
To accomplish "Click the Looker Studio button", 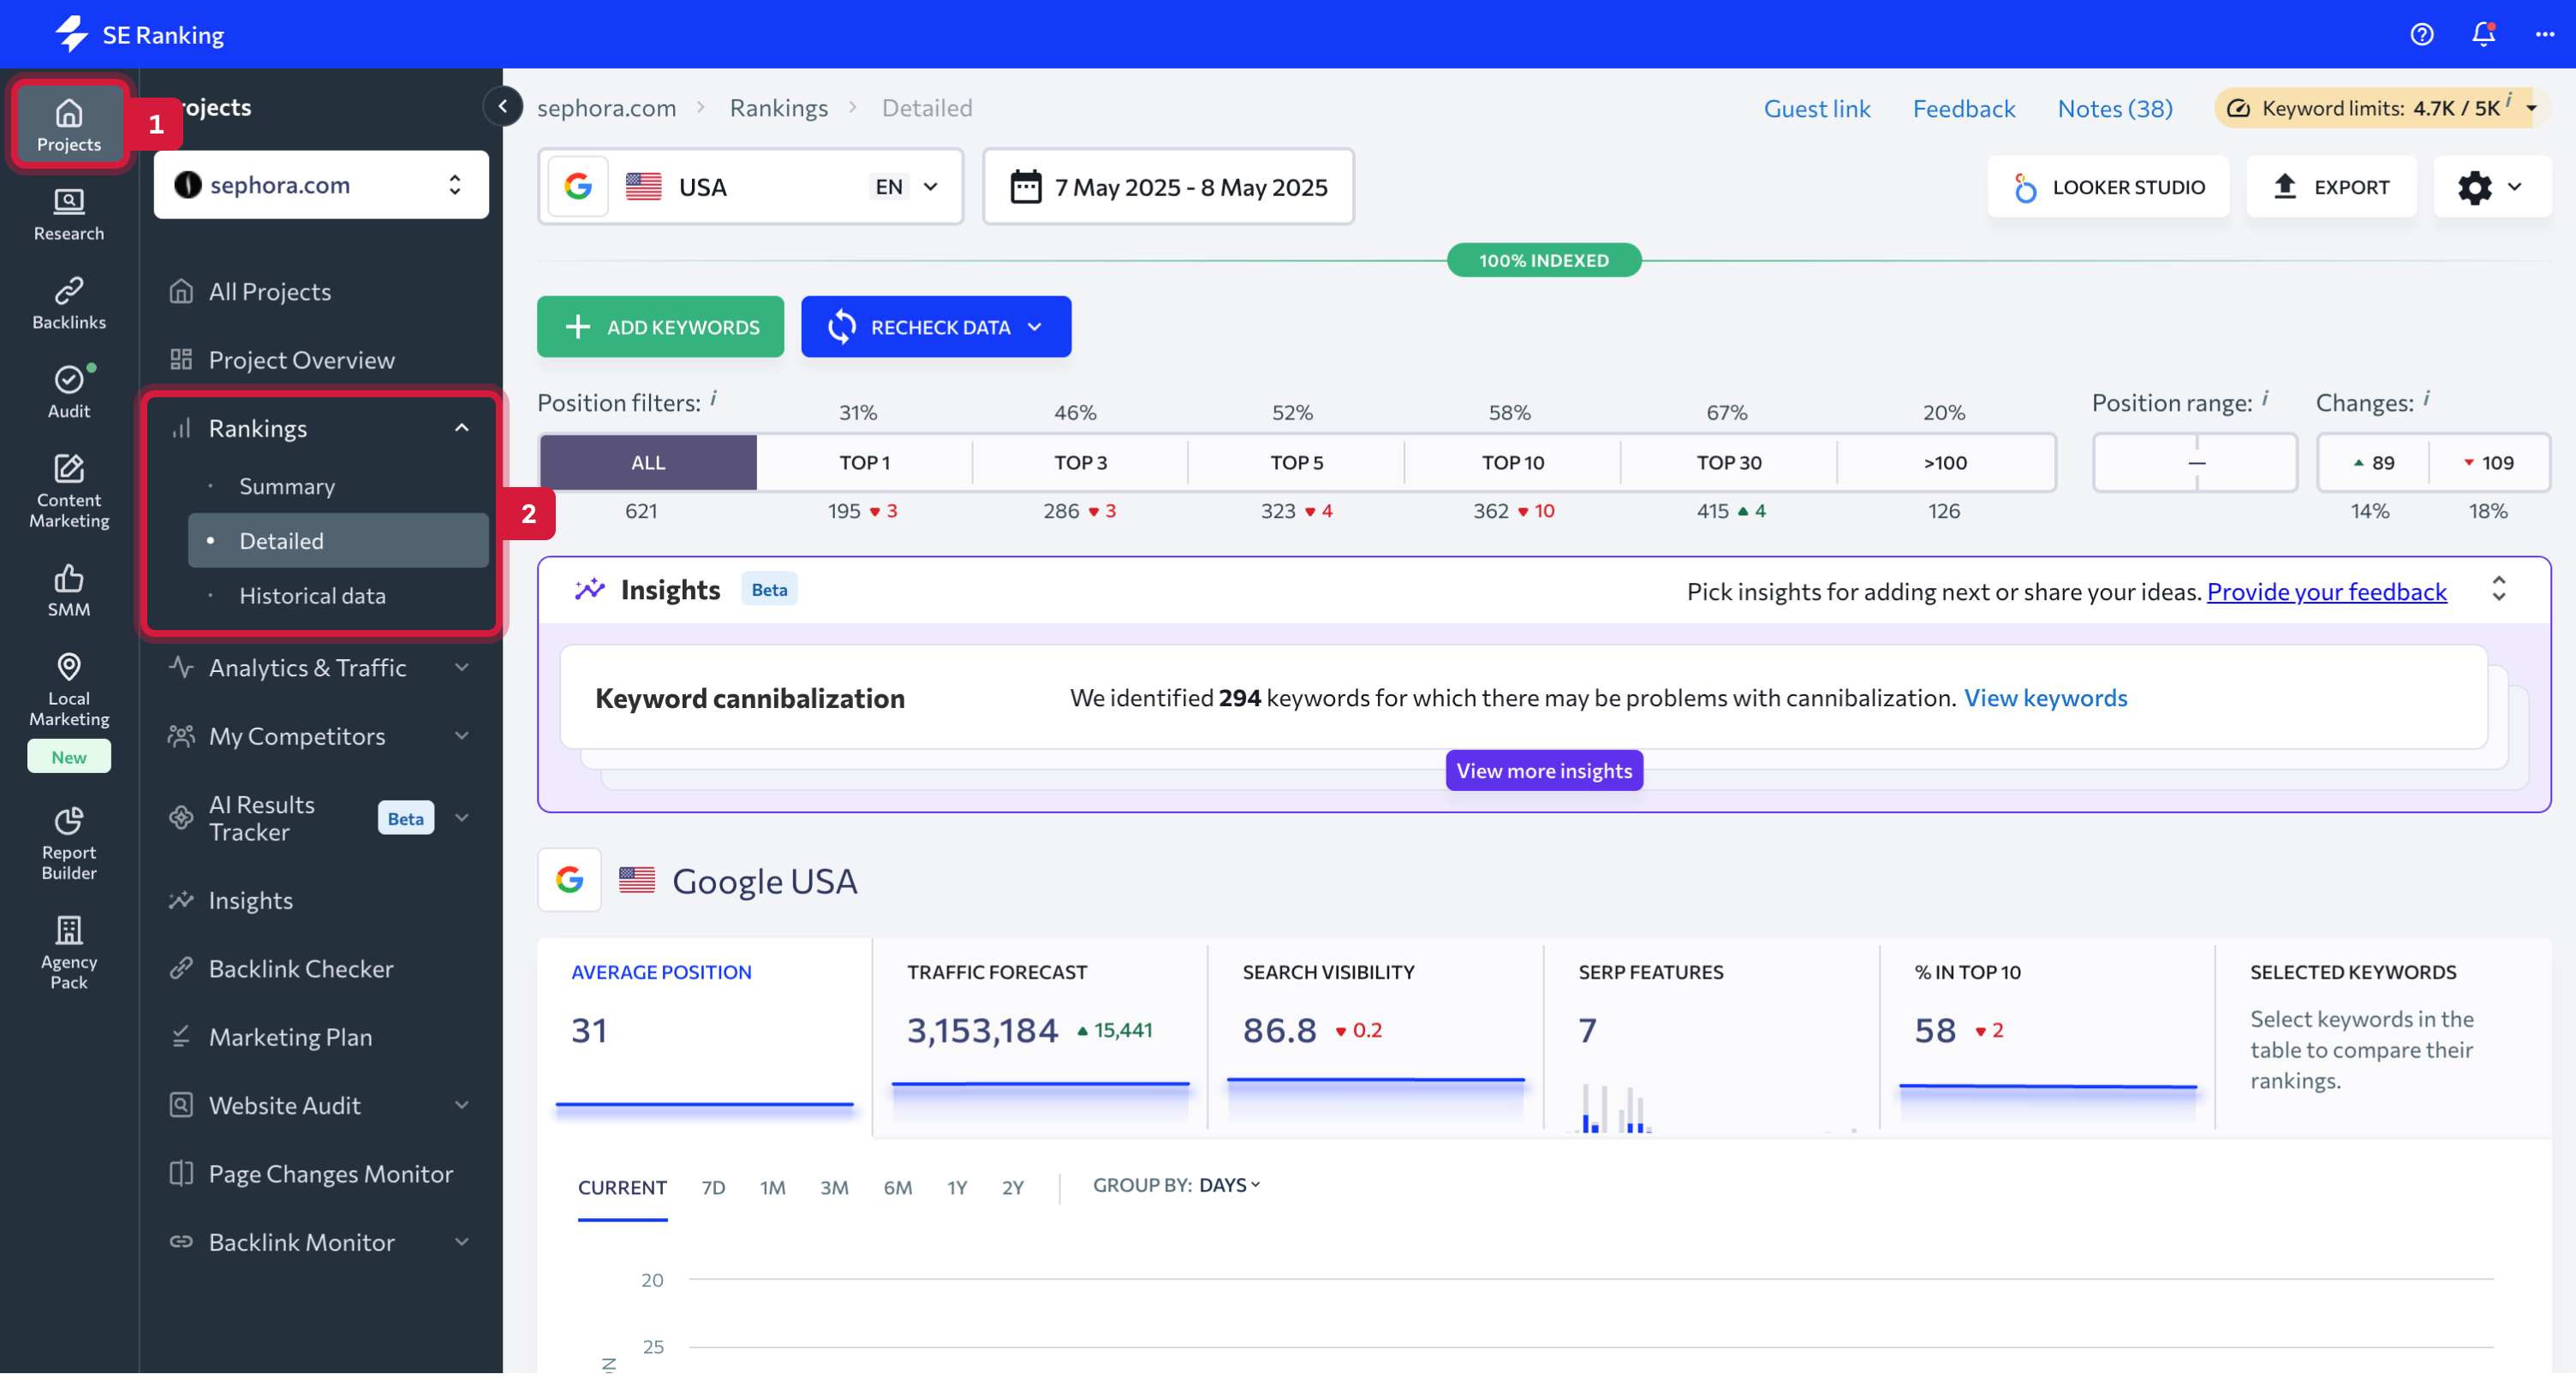I will click(x=2108, y=187).
